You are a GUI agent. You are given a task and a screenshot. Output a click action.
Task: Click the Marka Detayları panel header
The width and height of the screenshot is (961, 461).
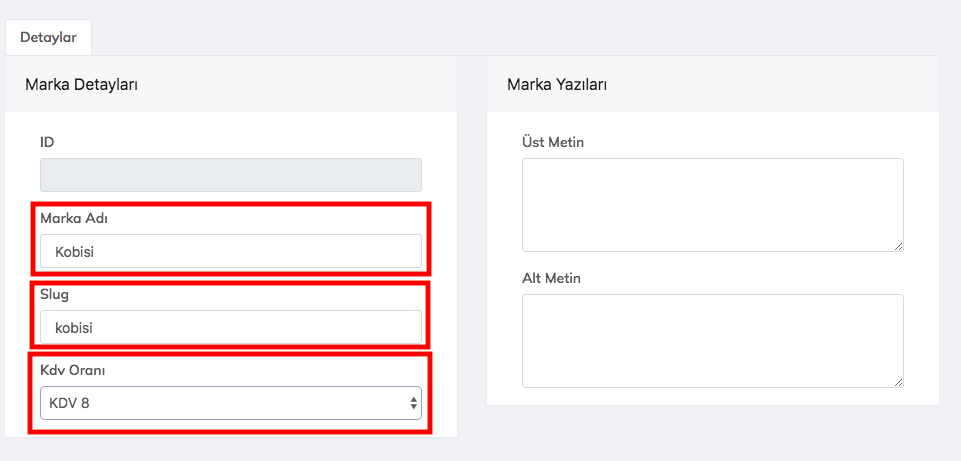click(x=81, y=85)
